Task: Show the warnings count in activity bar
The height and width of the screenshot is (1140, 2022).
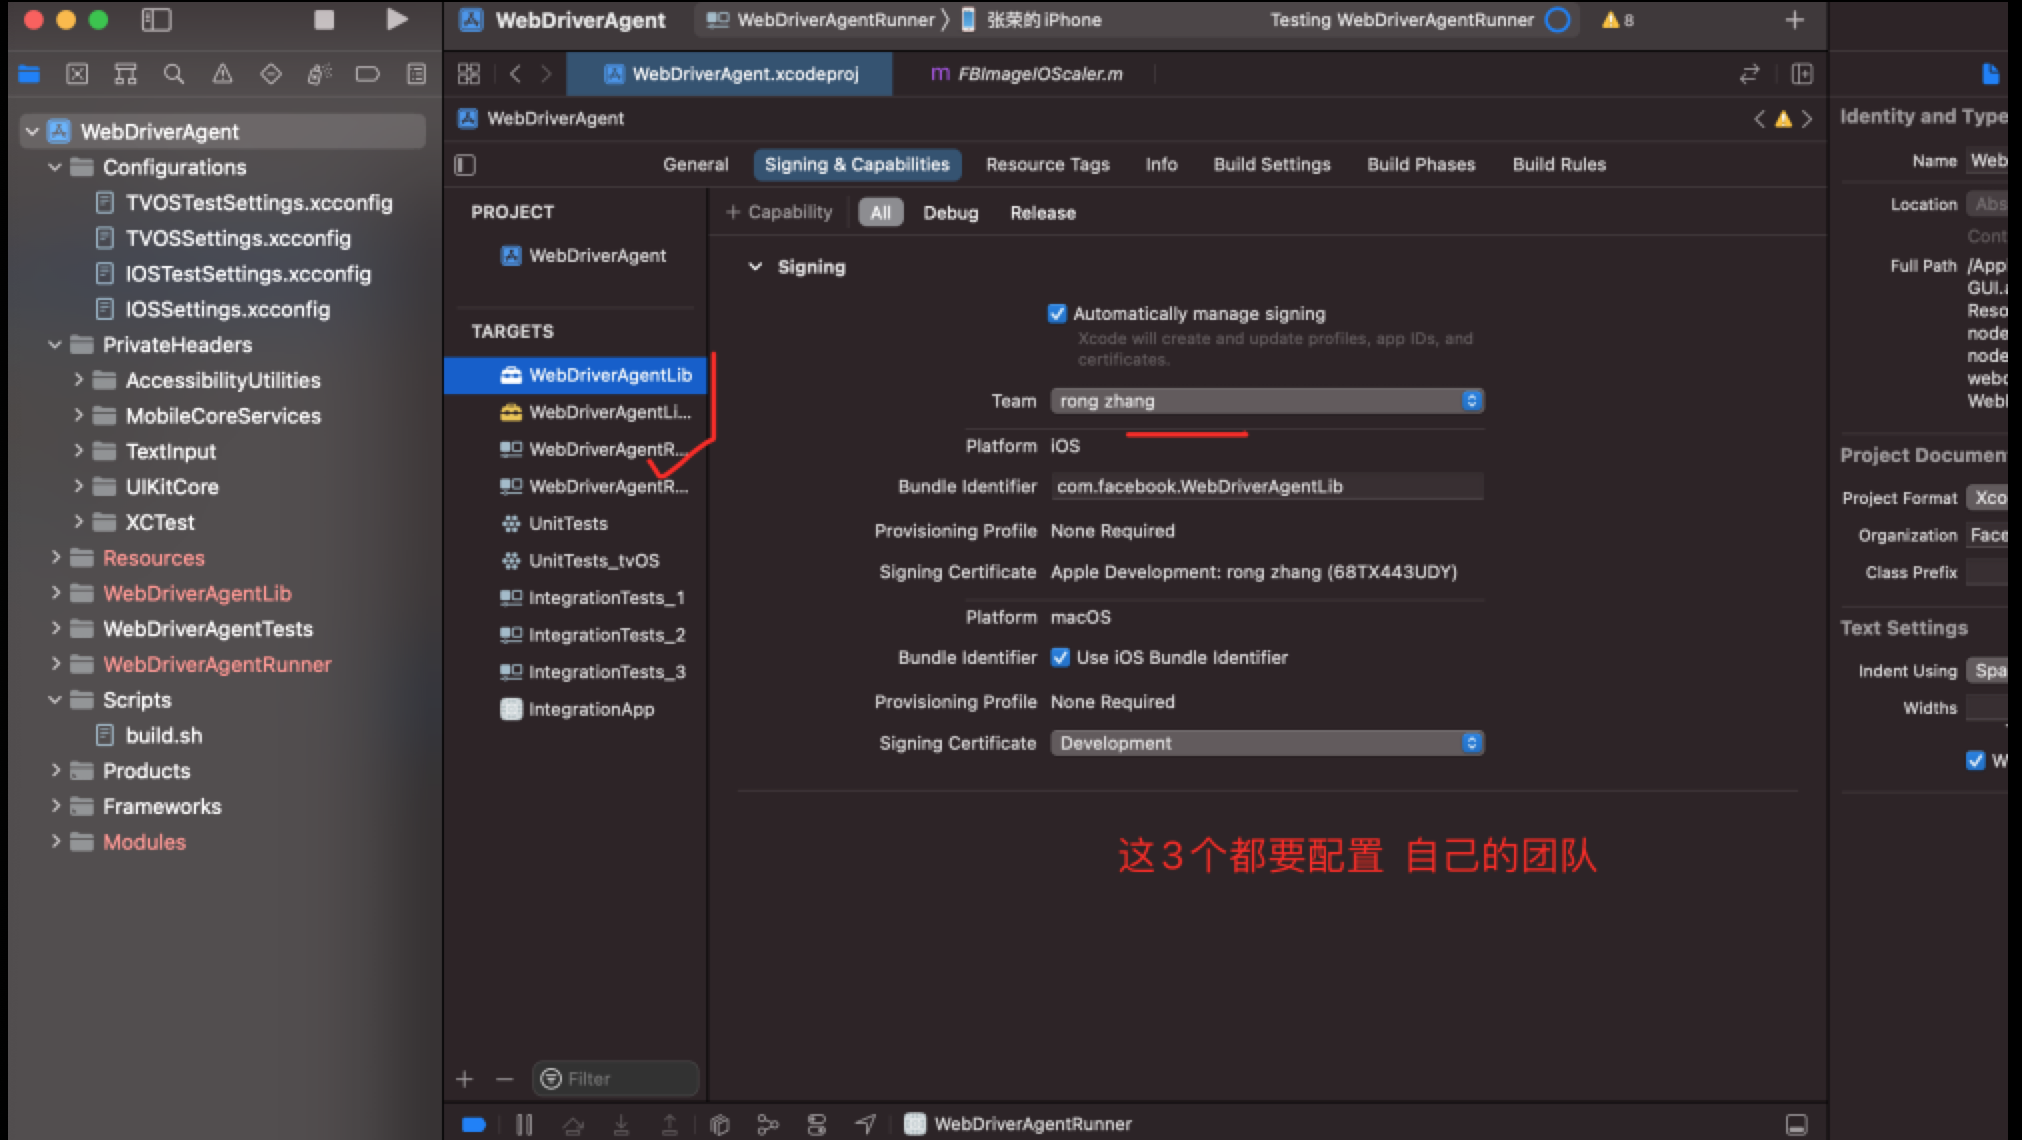Action: tap(1618, 20)
